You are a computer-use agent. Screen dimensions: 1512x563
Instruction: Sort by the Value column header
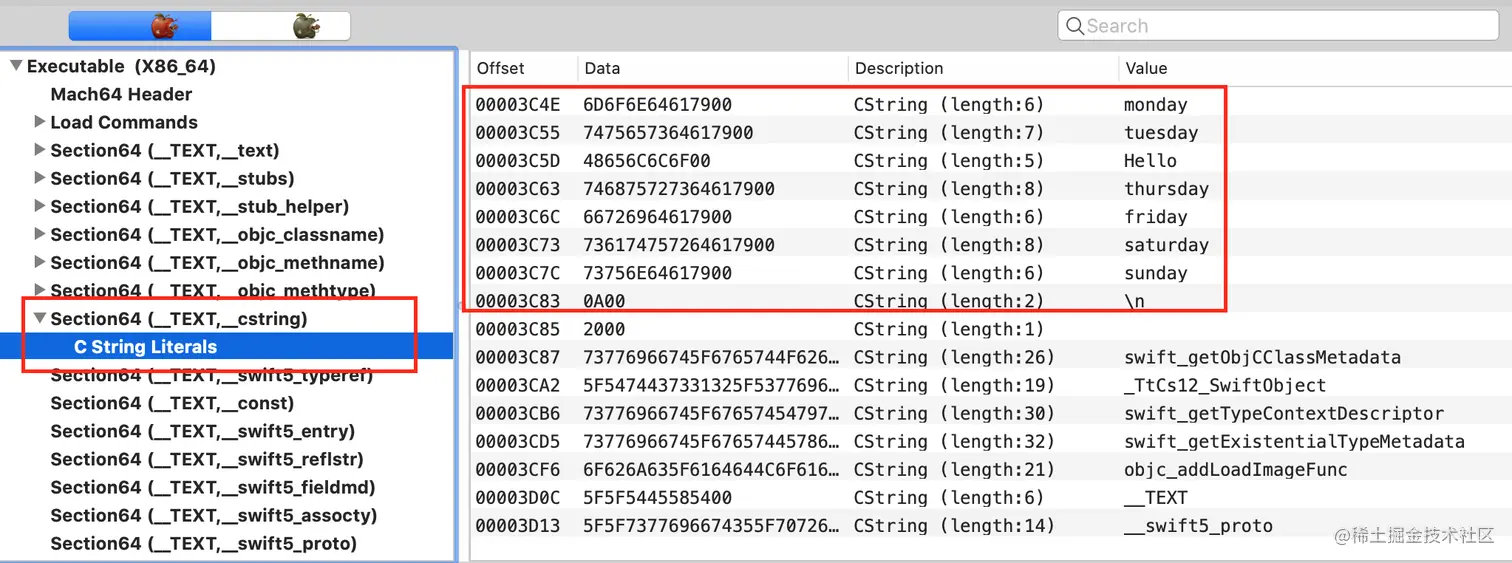tap(1146, 68)
